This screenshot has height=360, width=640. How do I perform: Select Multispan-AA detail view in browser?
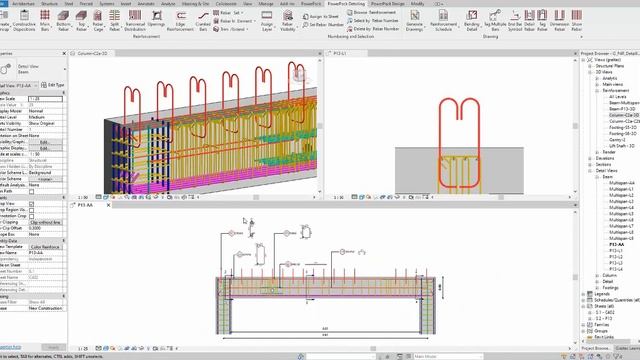(622, 183)
